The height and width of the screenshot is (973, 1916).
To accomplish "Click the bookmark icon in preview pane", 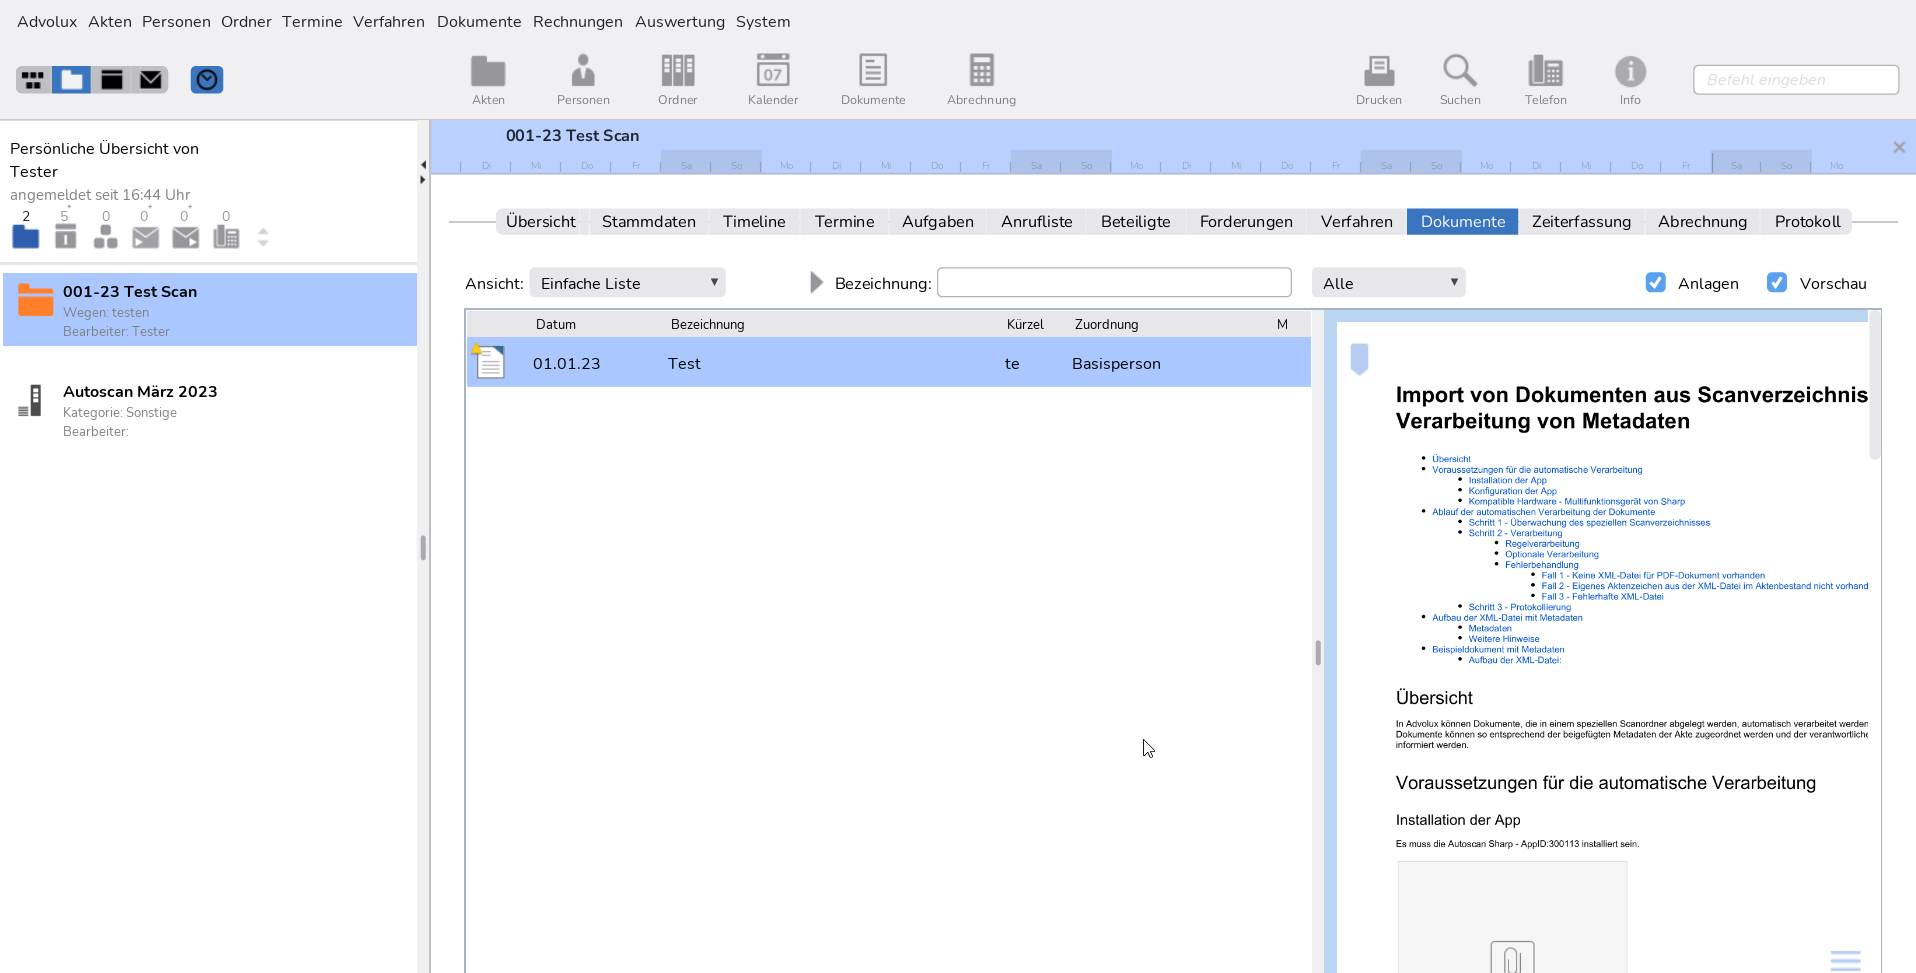I will (x=1359, y=359).
